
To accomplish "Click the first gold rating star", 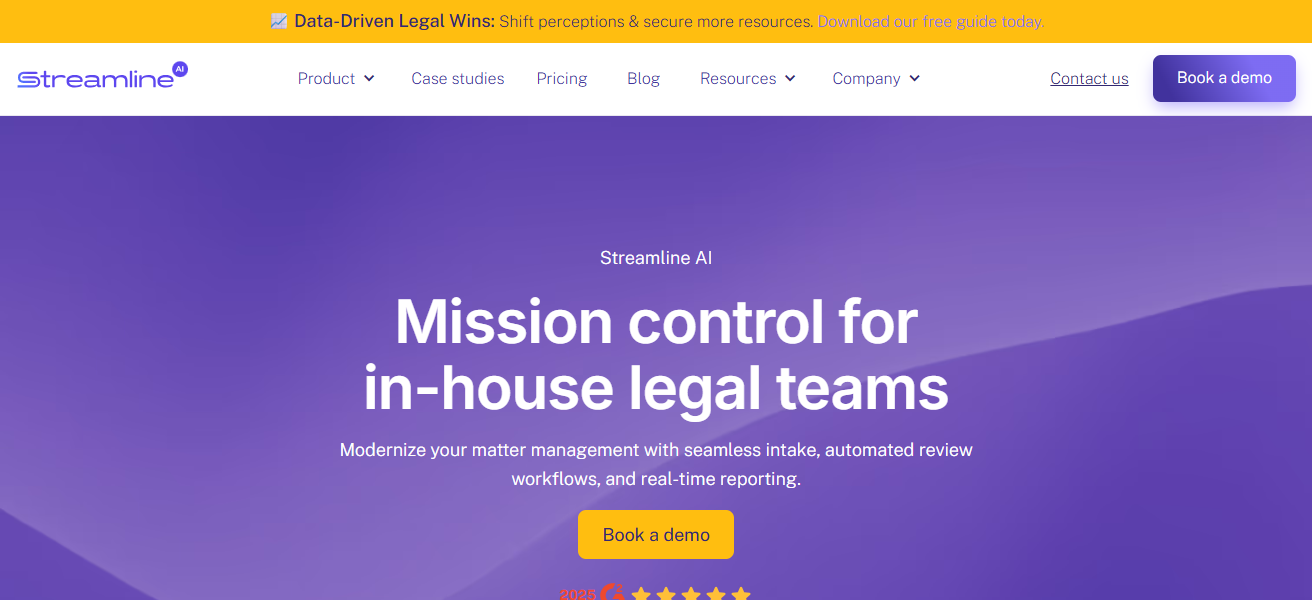I will pyautogui.click(x=641, y=594).
